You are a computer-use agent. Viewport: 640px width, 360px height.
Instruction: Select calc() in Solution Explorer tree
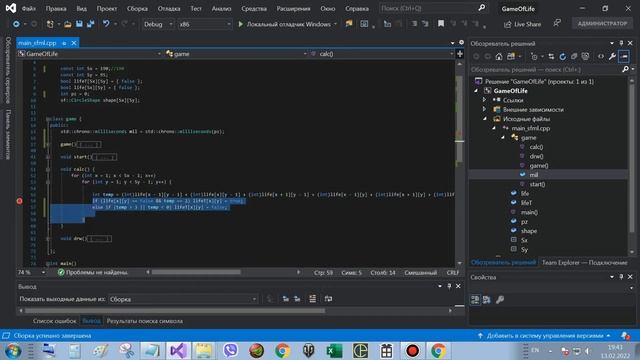click(536, 147)
